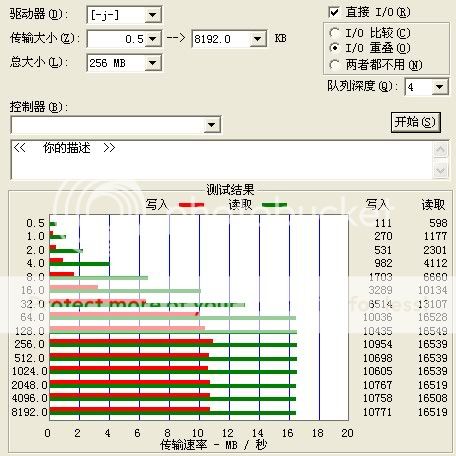Expand the controller (控制器) combo box
This screenshot has height=456, width=456.
212,125
